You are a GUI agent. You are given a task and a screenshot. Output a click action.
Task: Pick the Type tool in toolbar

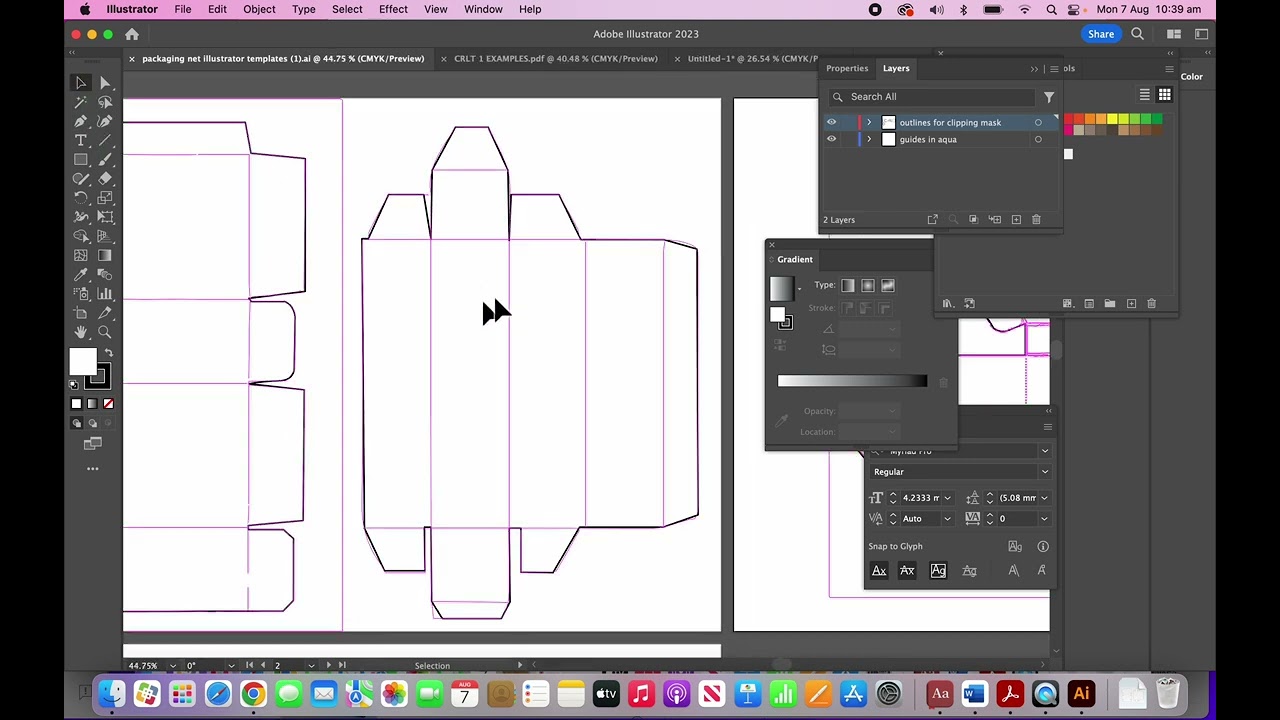coord(81,140)
